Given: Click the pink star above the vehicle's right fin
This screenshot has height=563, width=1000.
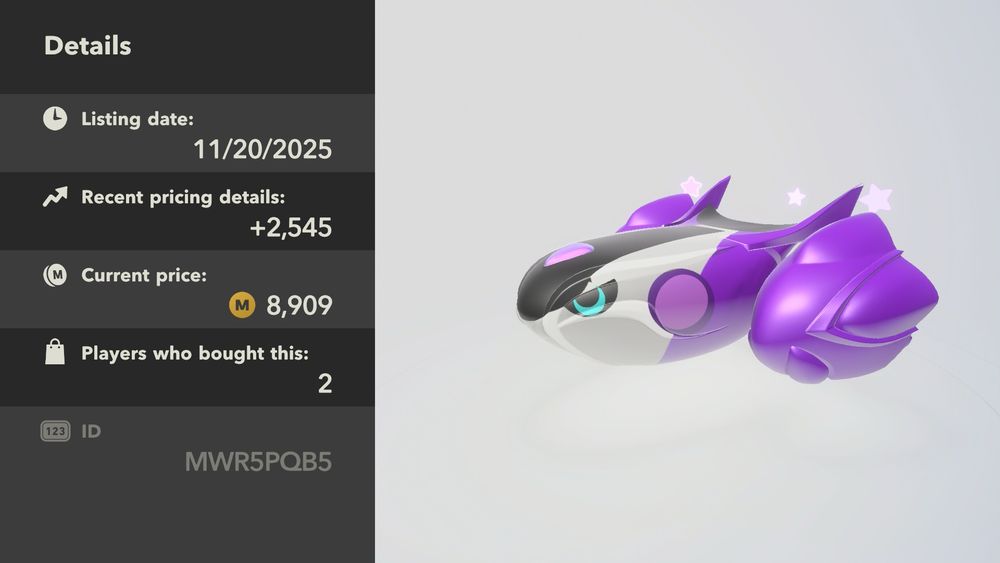Looking at the screenshot, I should [878, 197].
